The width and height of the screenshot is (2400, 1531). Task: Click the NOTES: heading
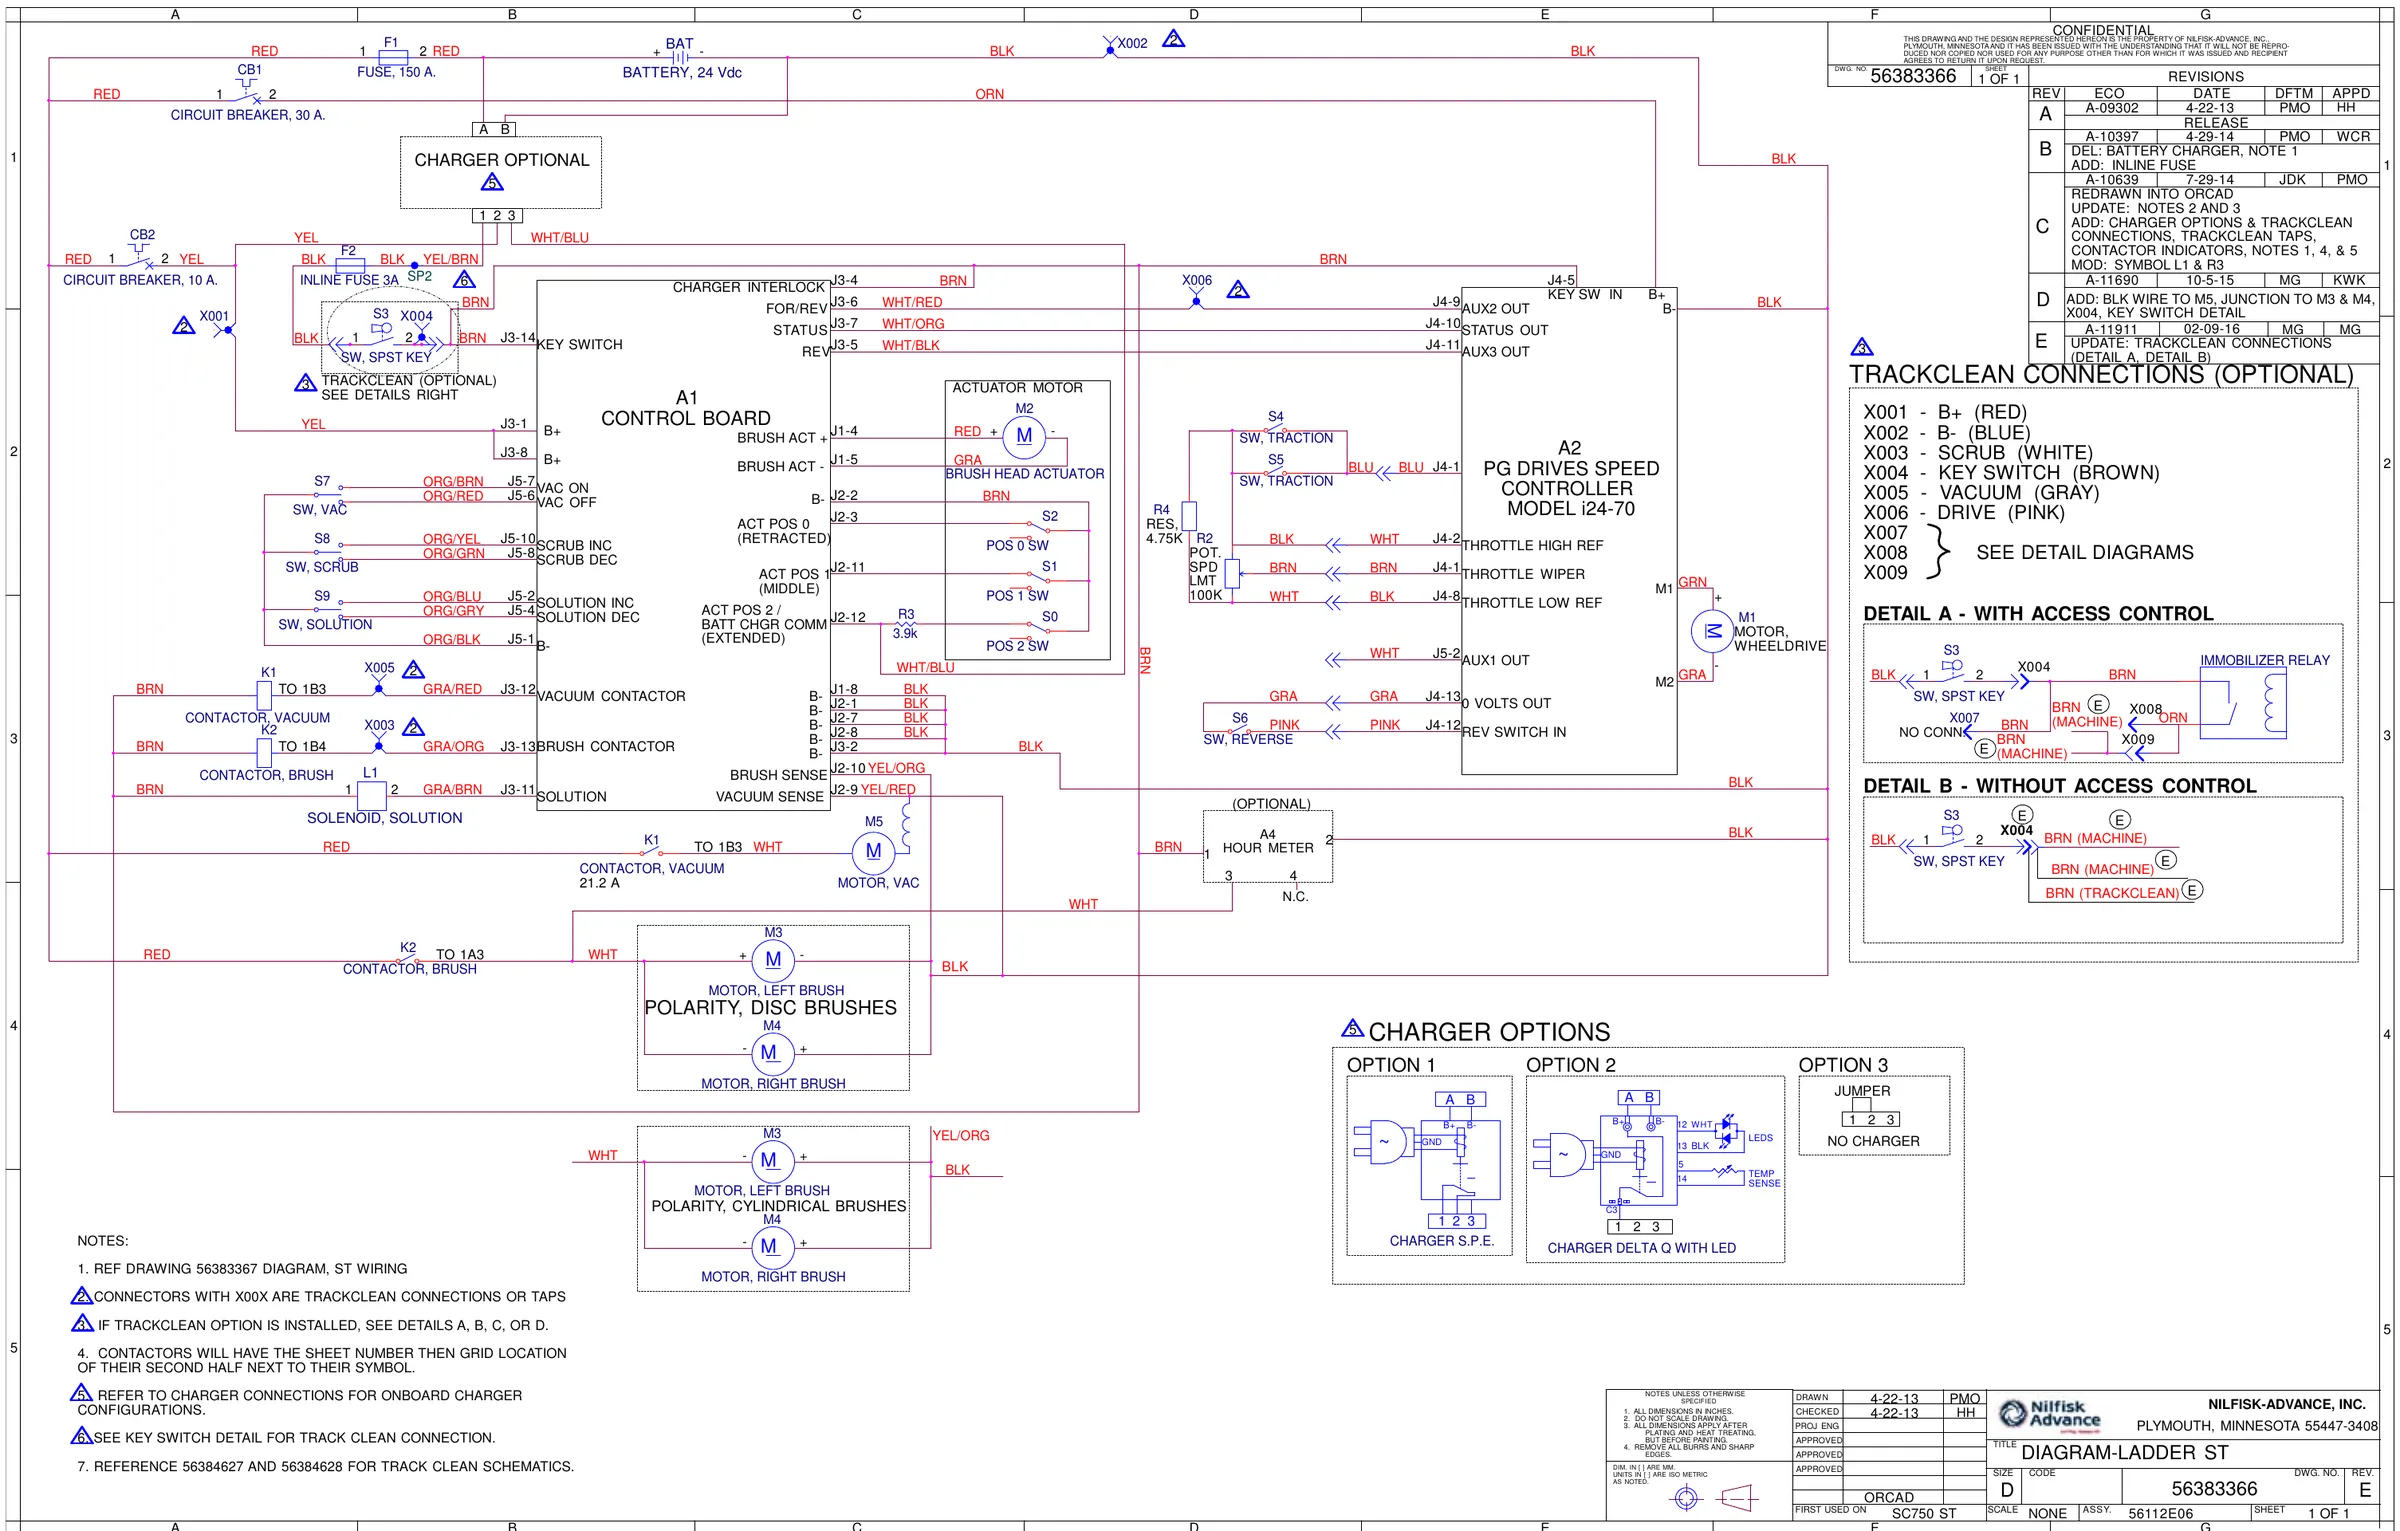pyautogui.click(x=103, y=1241)
